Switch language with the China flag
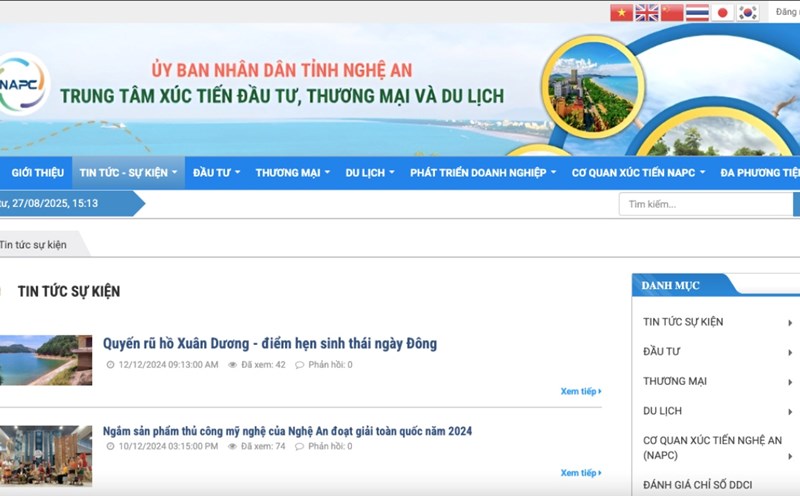Image resolution: width=800 pixels, height=496 pixels. pyautogui.click(x=671, y=13)
